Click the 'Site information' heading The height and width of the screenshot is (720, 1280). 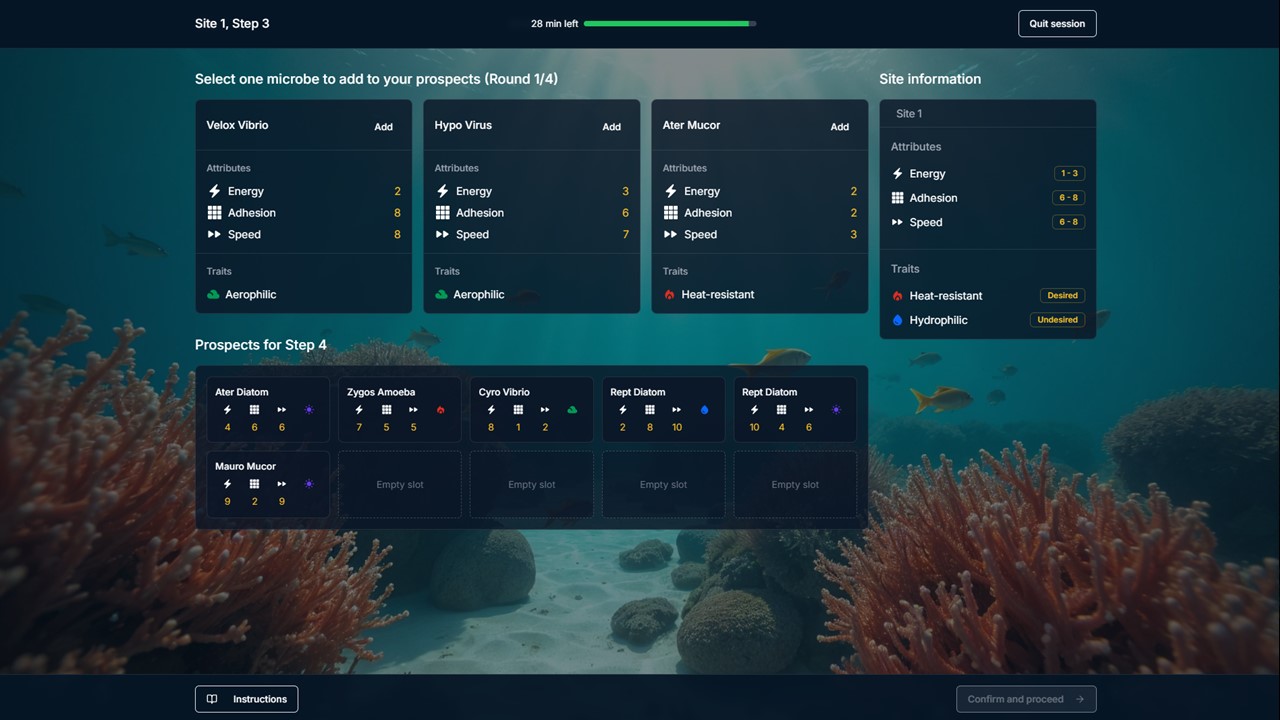[930, 79]
